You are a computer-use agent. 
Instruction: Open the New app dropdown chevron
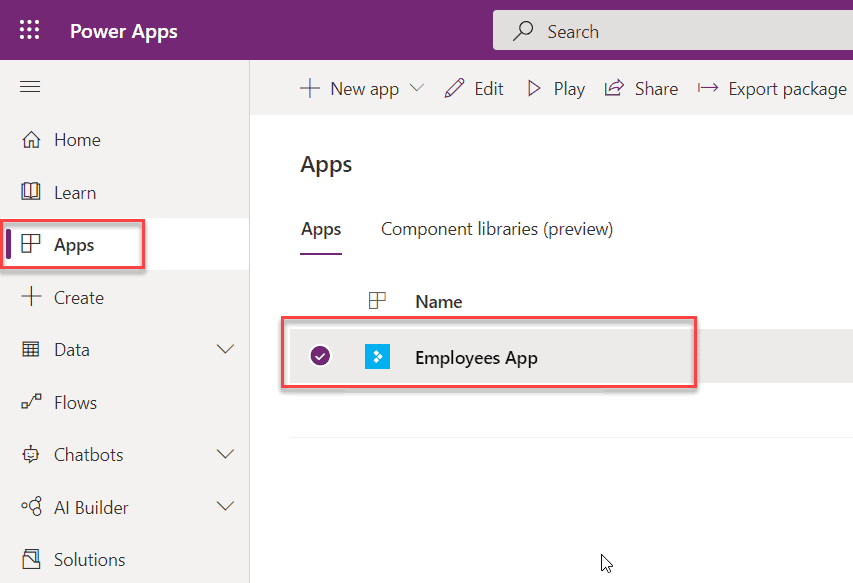click(417, 88)
